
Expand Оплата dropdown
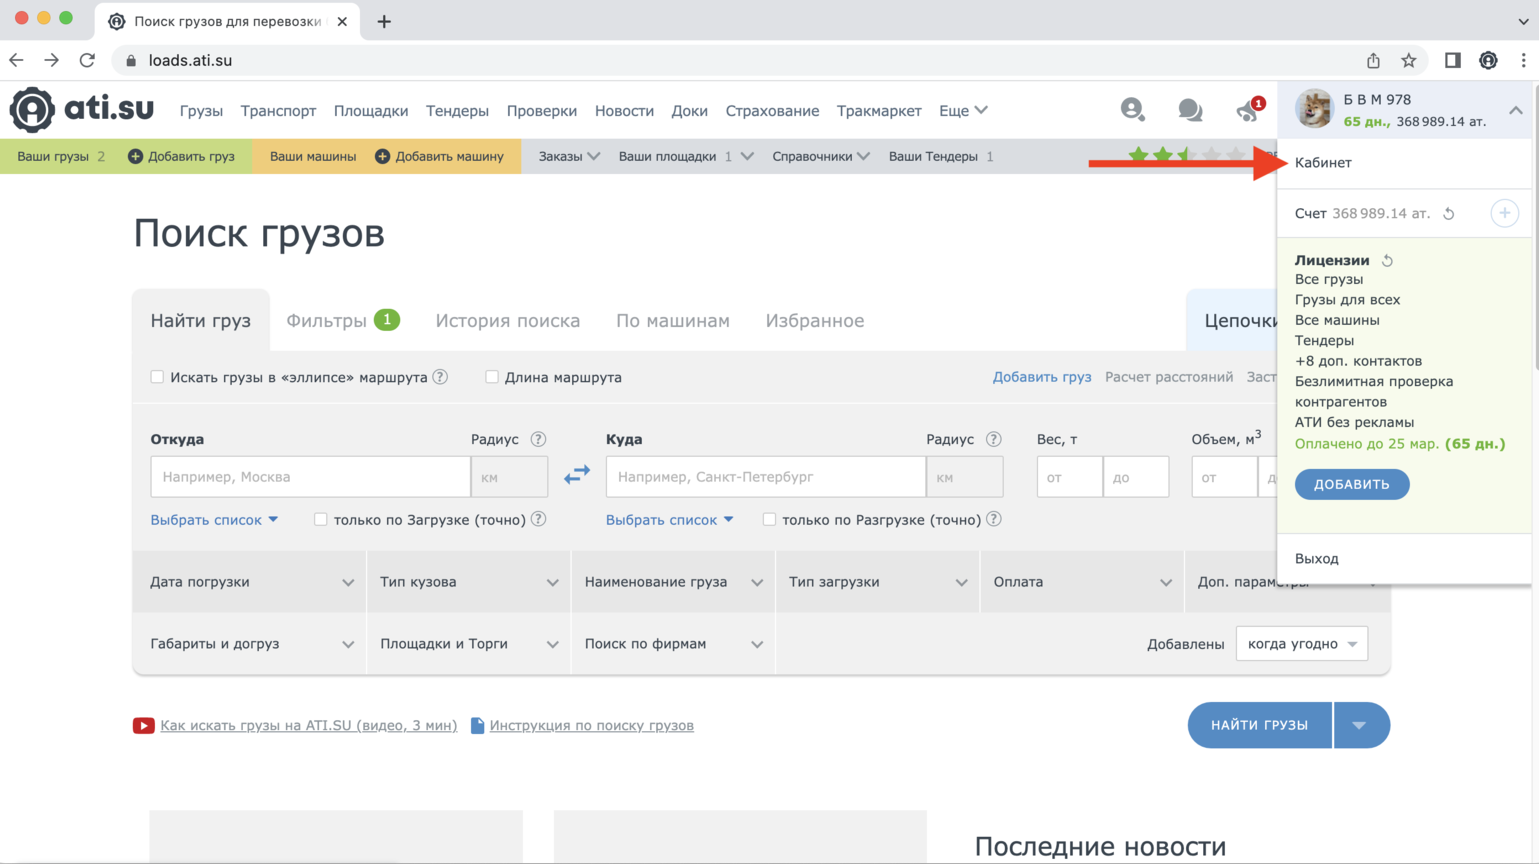tap(1082, 582)
